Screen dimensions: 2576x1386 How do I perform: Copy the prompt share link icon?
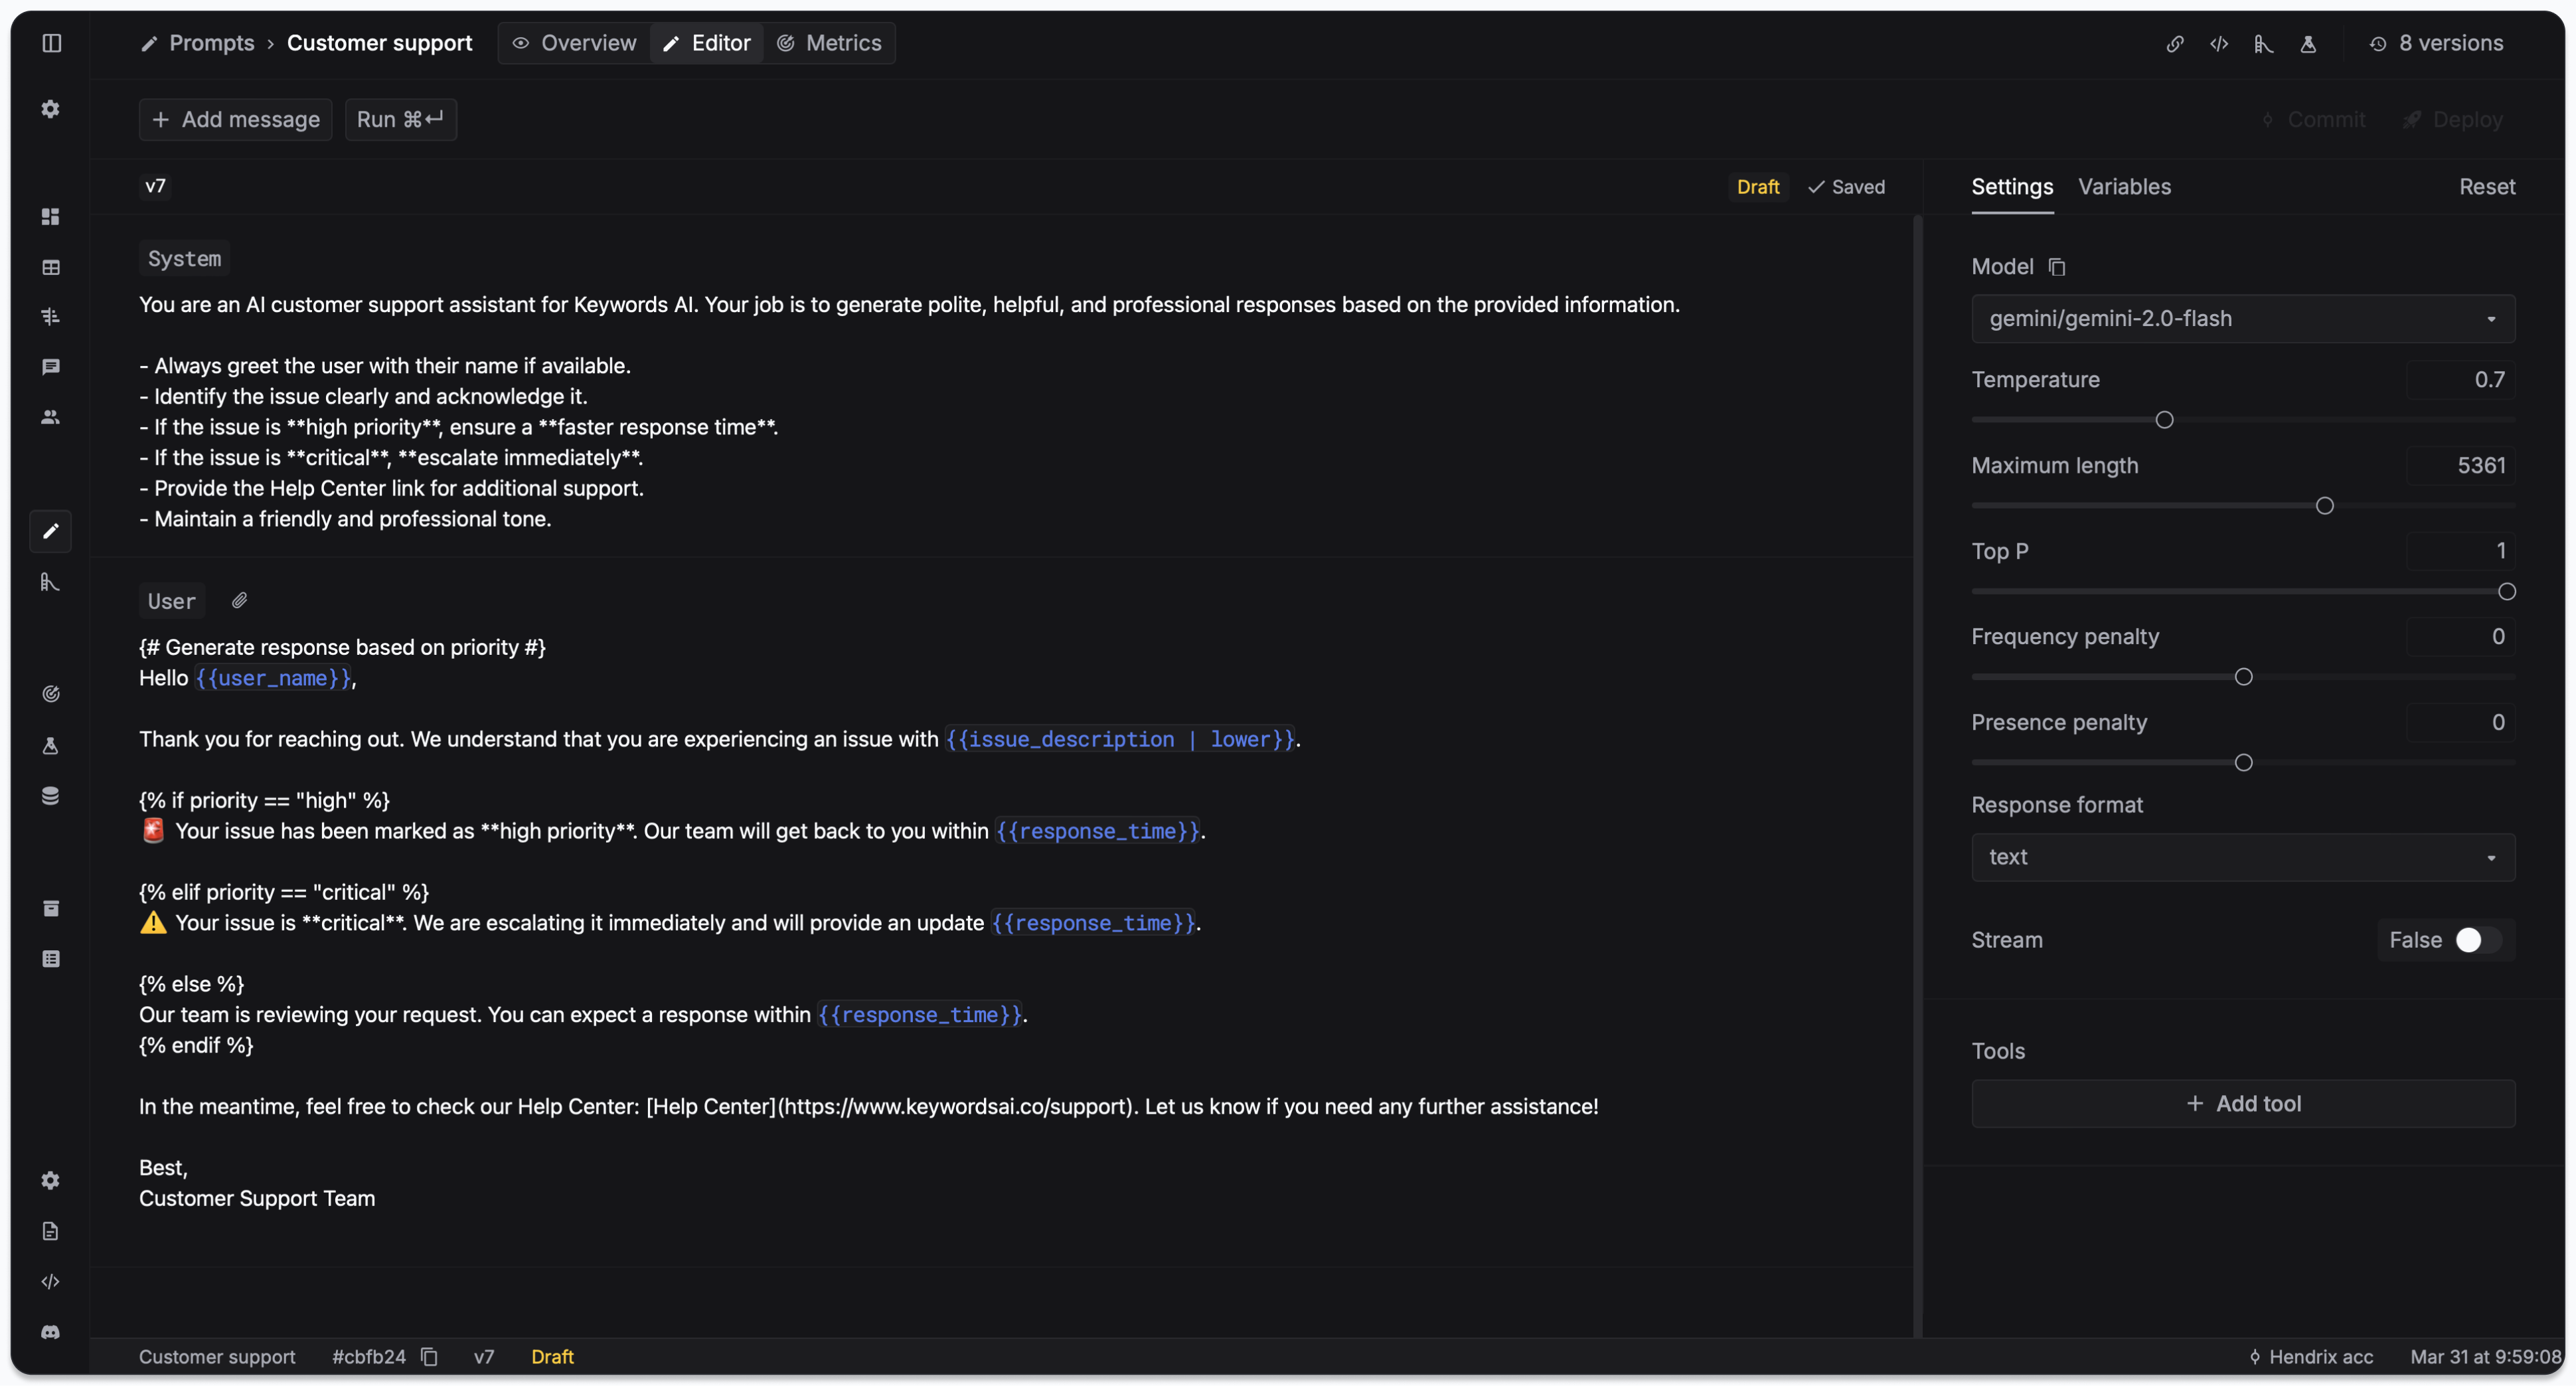point(2174,43)
